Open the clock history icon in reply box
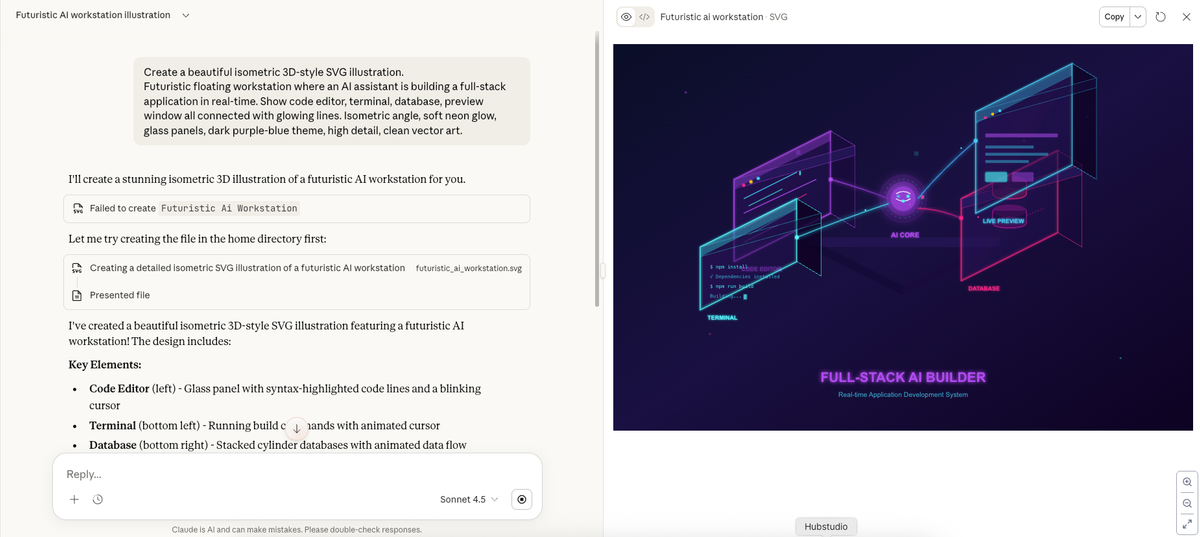 point(98,499)
